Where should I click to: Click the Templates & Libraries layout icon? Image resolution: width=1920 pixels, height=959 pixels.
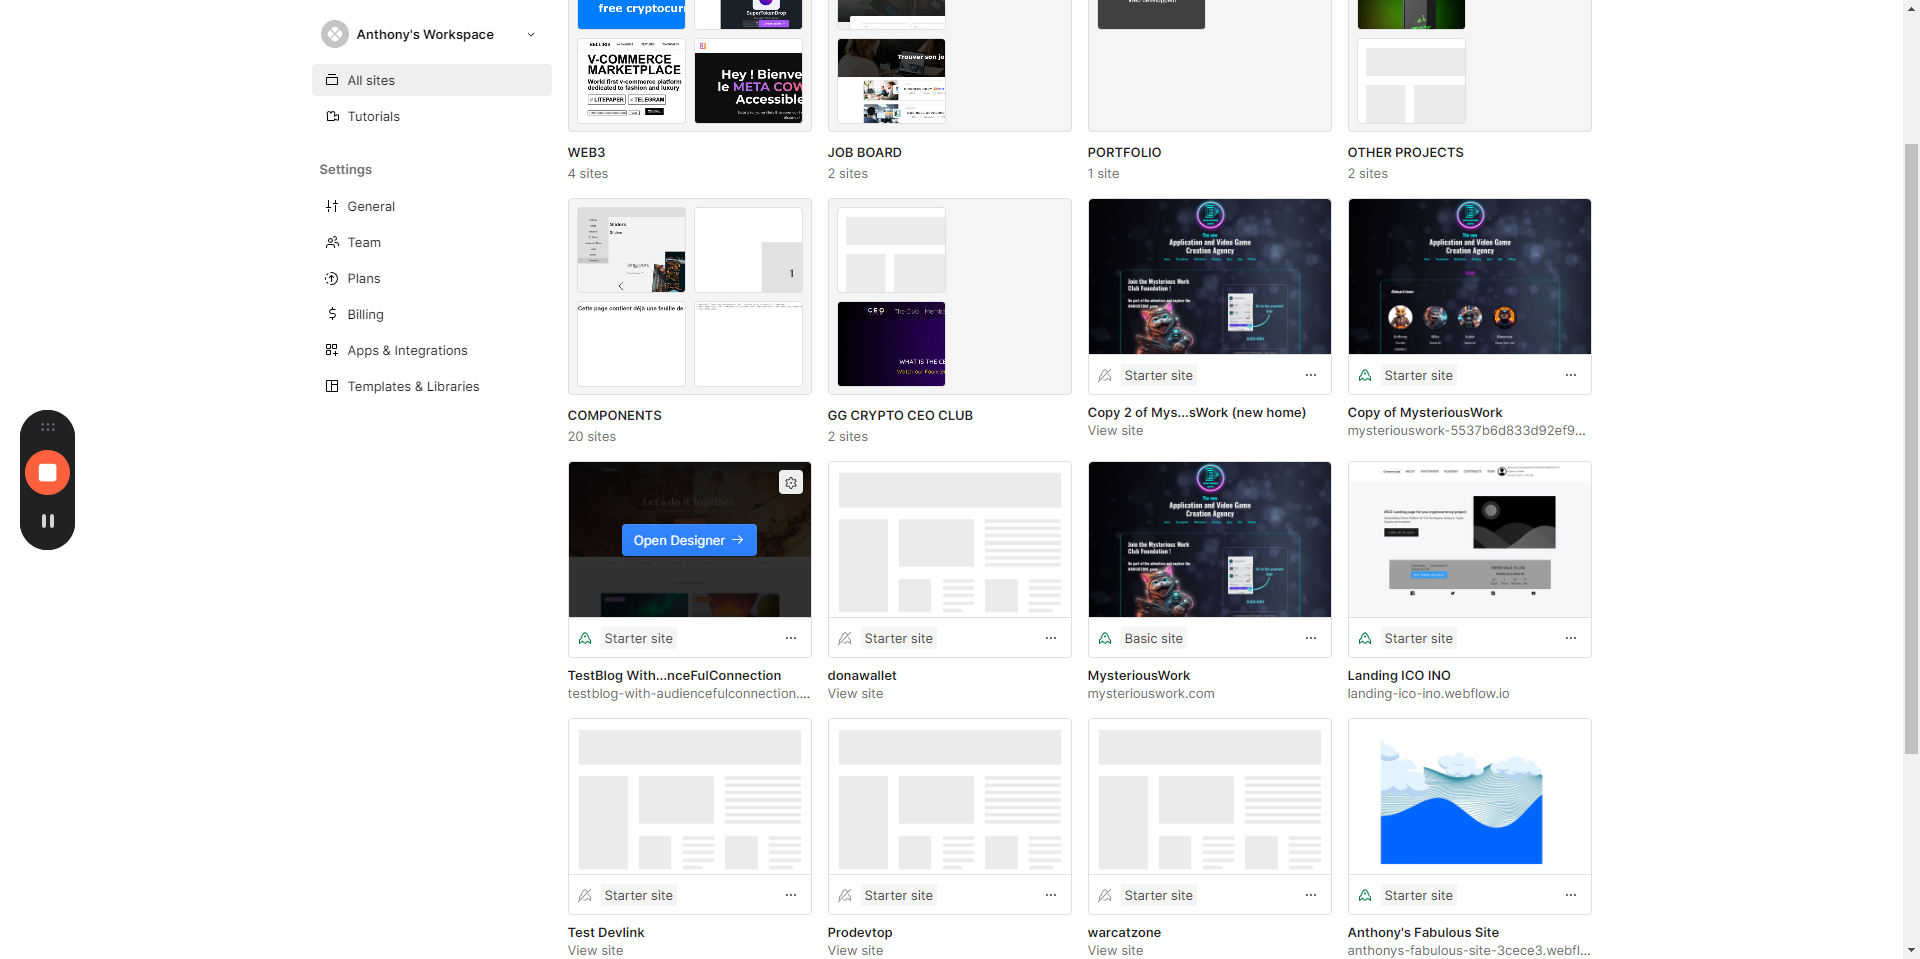pos(332,386)
